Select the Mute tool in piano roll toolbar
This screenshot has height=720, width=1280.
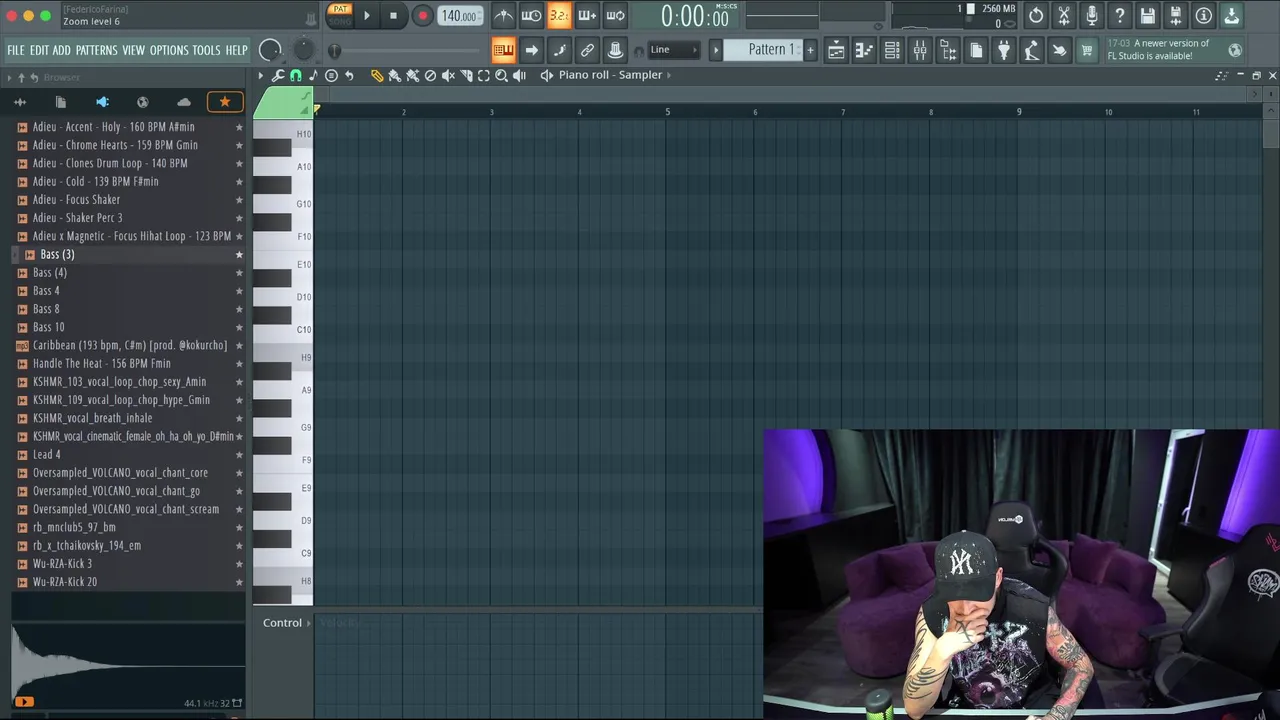click(x=448, y=75)
